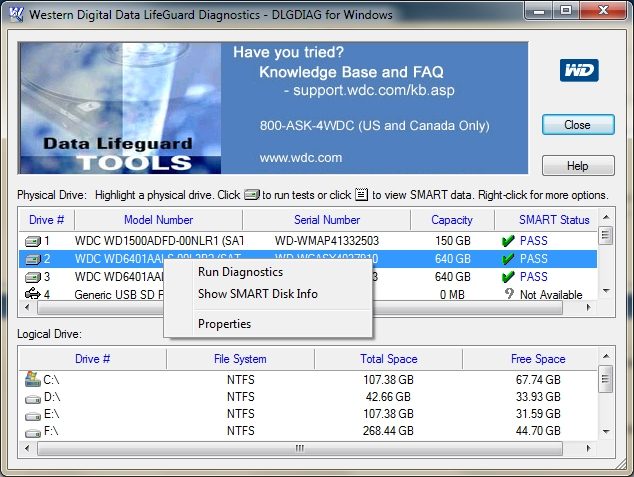Click serial number WD-WMAP41332503
The height and width of the screenshot is (477, 634).
(327, 241)
